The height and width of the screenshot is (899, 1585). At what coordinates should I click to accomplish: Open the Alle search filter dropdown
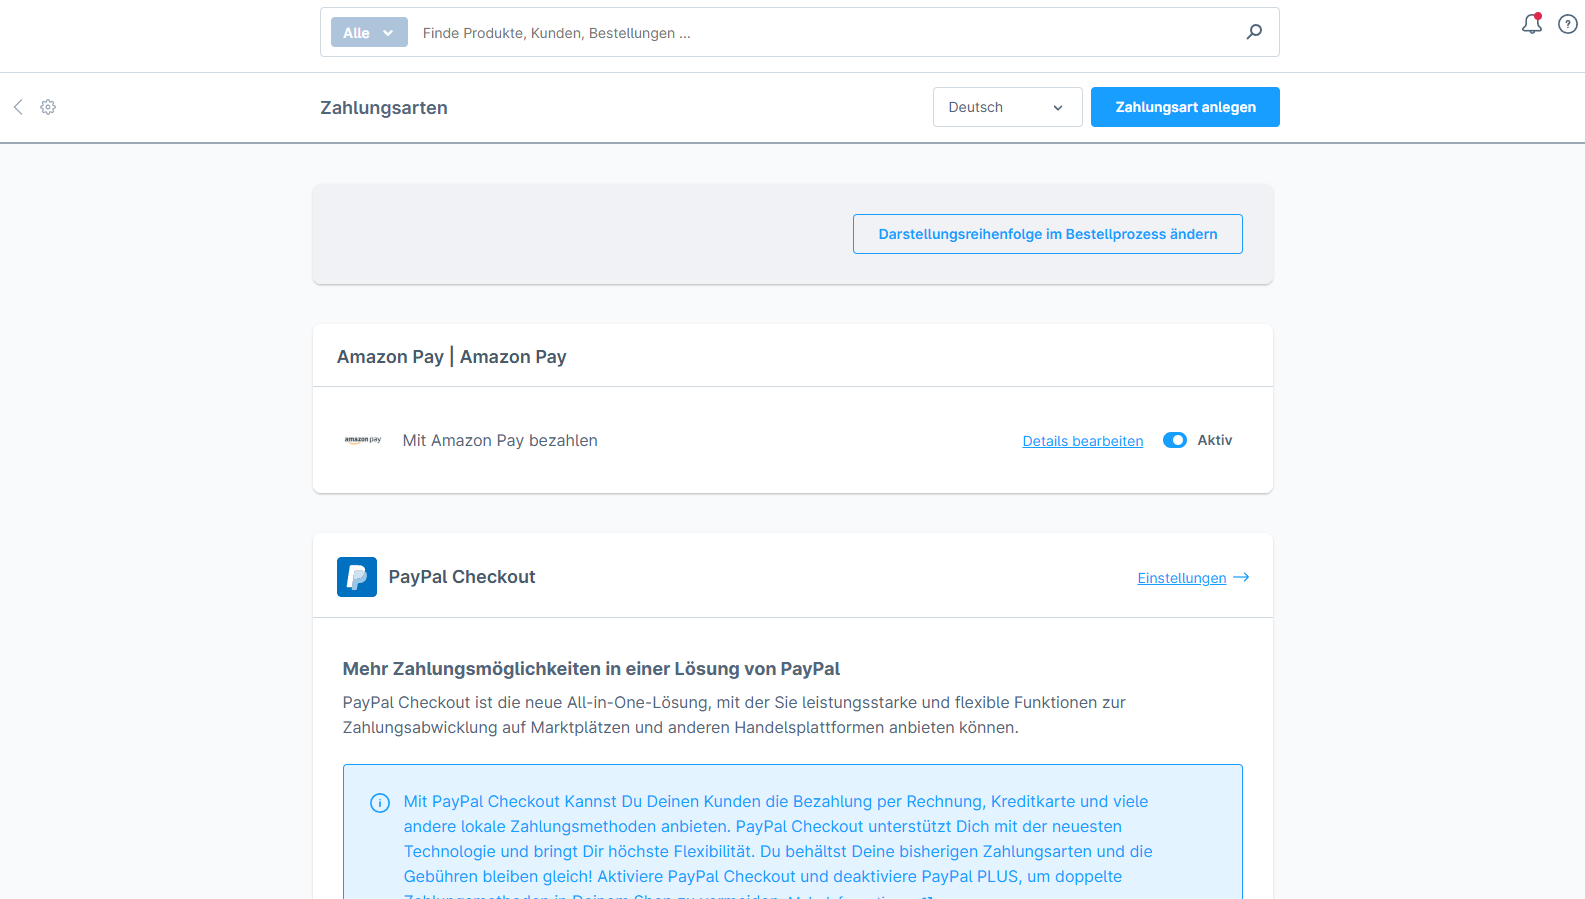[x=369, y=32]
